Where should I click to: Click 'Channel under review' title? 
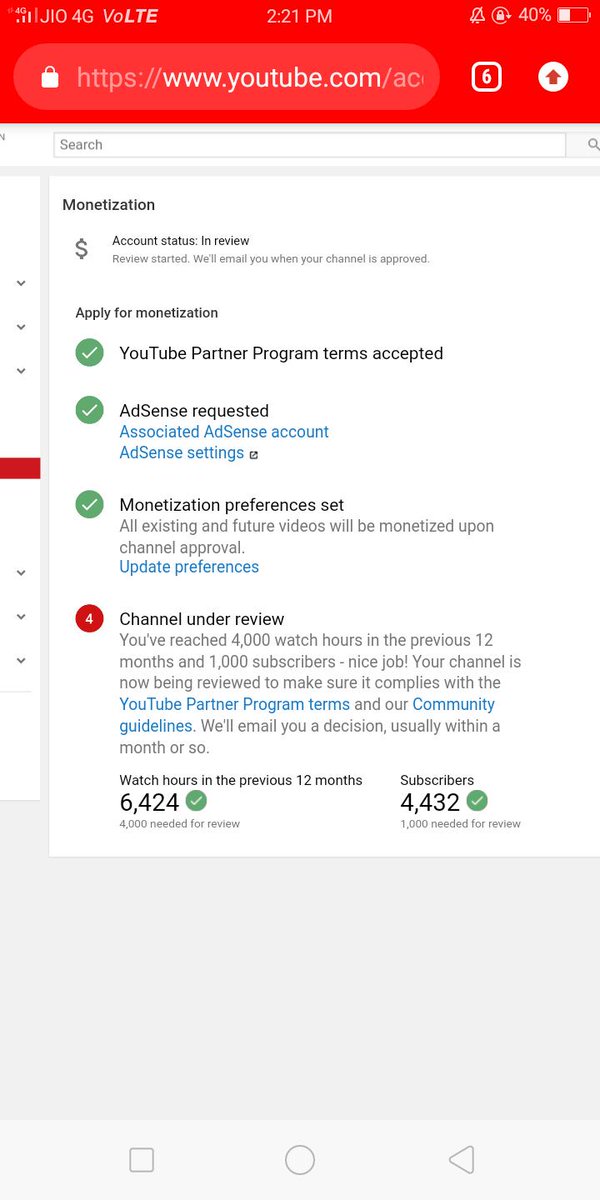coord(202,619)
